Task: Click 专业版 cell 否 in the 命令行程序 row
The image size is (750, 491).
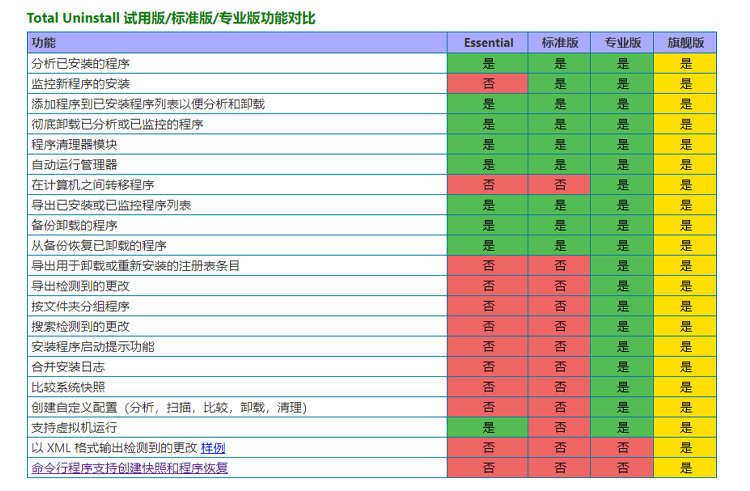Action: click(x=622, y=468)
